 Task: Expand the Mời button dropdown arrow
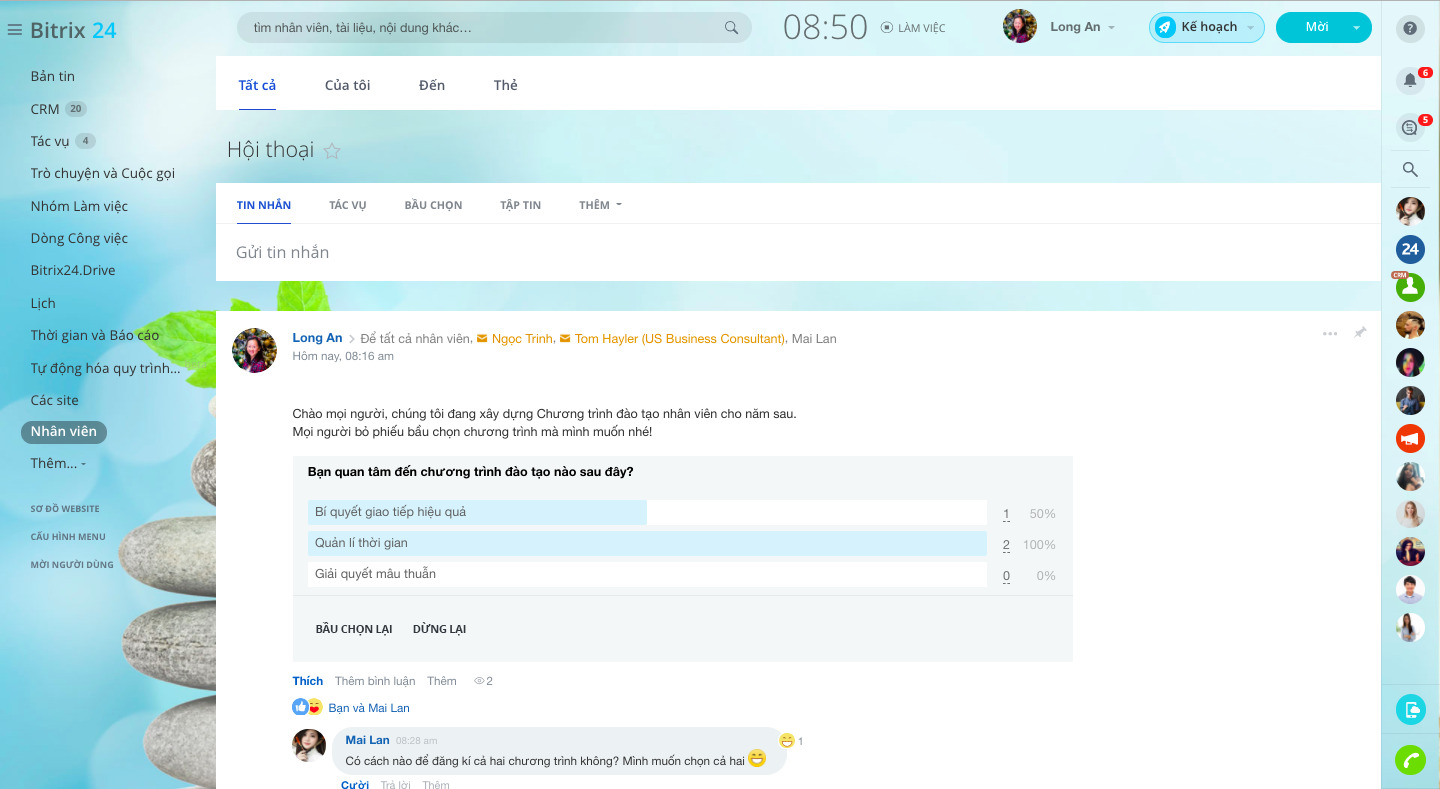click(x=1357, y=28)
